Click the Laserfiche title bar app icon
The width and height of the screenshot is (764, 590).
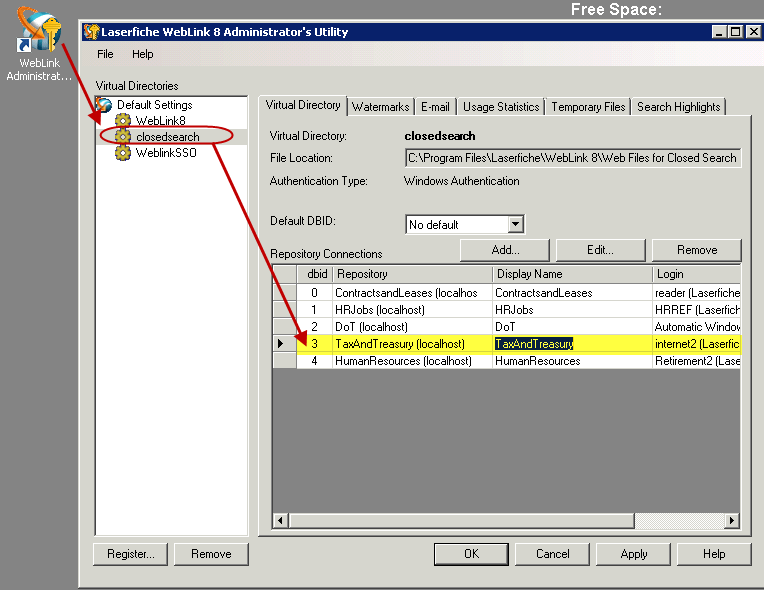[91, 32]
